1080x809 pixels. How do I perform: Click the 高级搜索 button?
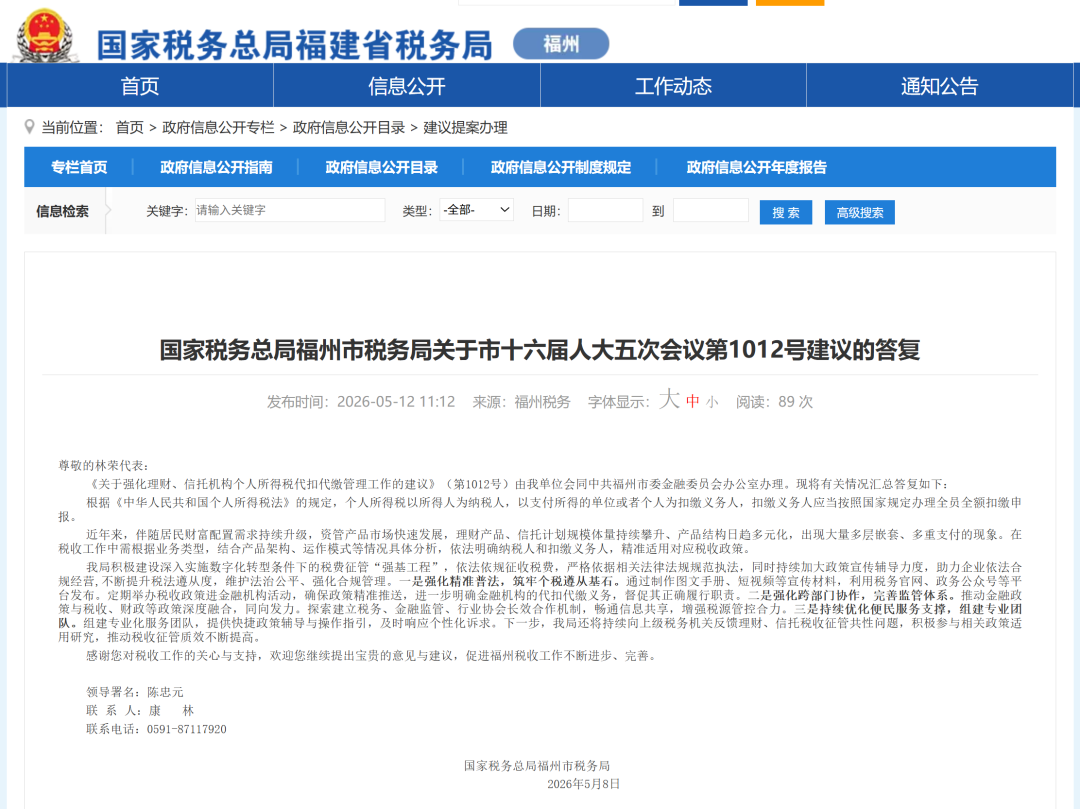coord(860,213)
